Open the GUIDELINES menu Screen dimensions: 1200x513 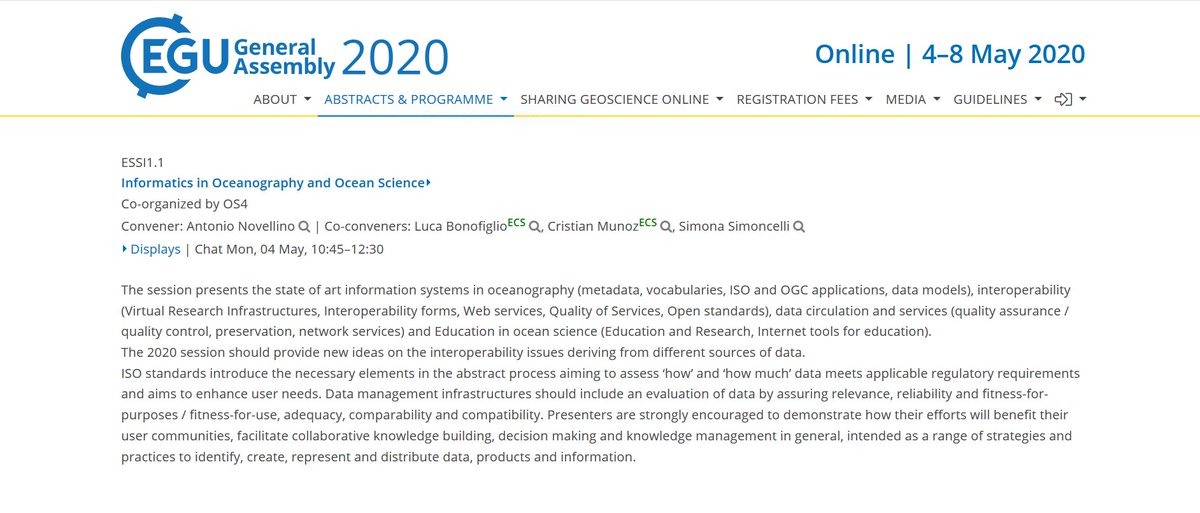[998, 99]
